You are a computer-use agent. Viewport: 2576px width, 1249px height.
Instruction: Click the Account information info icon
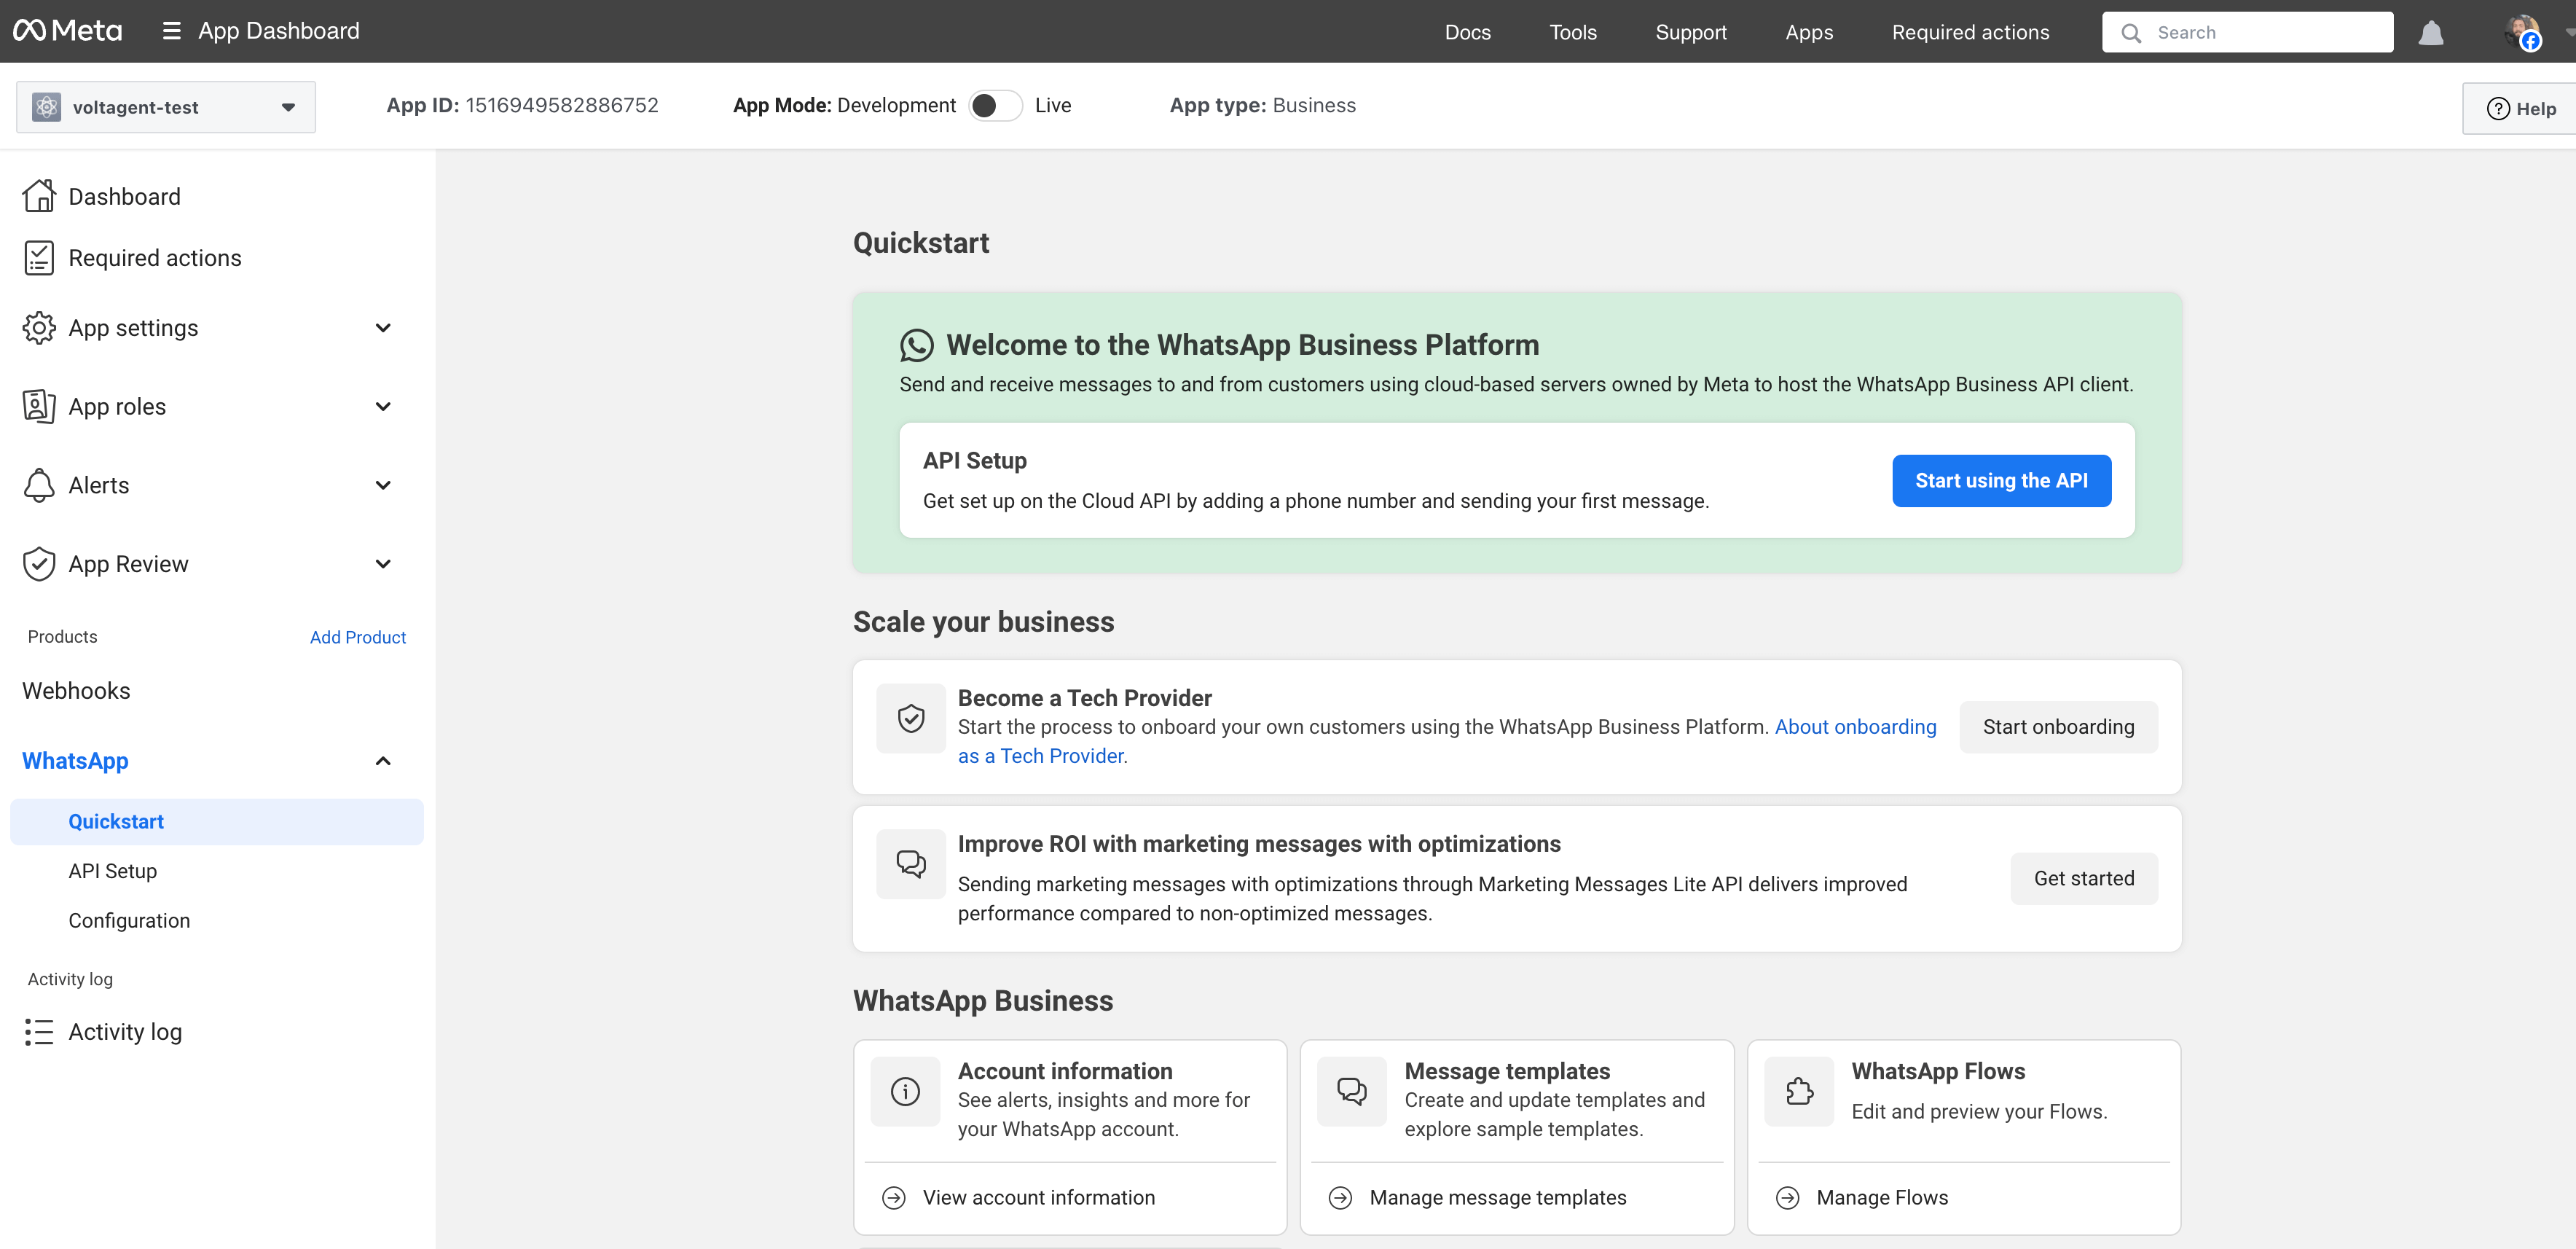pyautogui.click(x=905, y=1091)
